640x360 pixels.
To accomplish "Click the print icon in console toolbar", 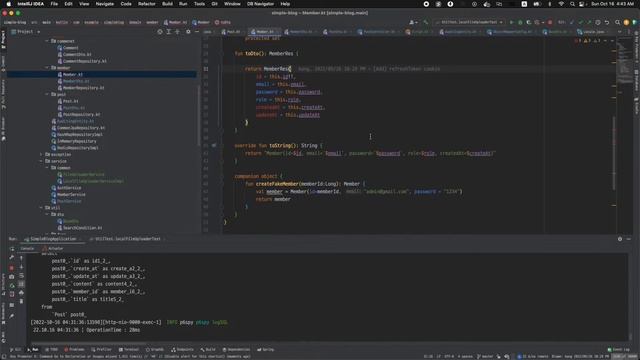I will click(x=21, y=292).
